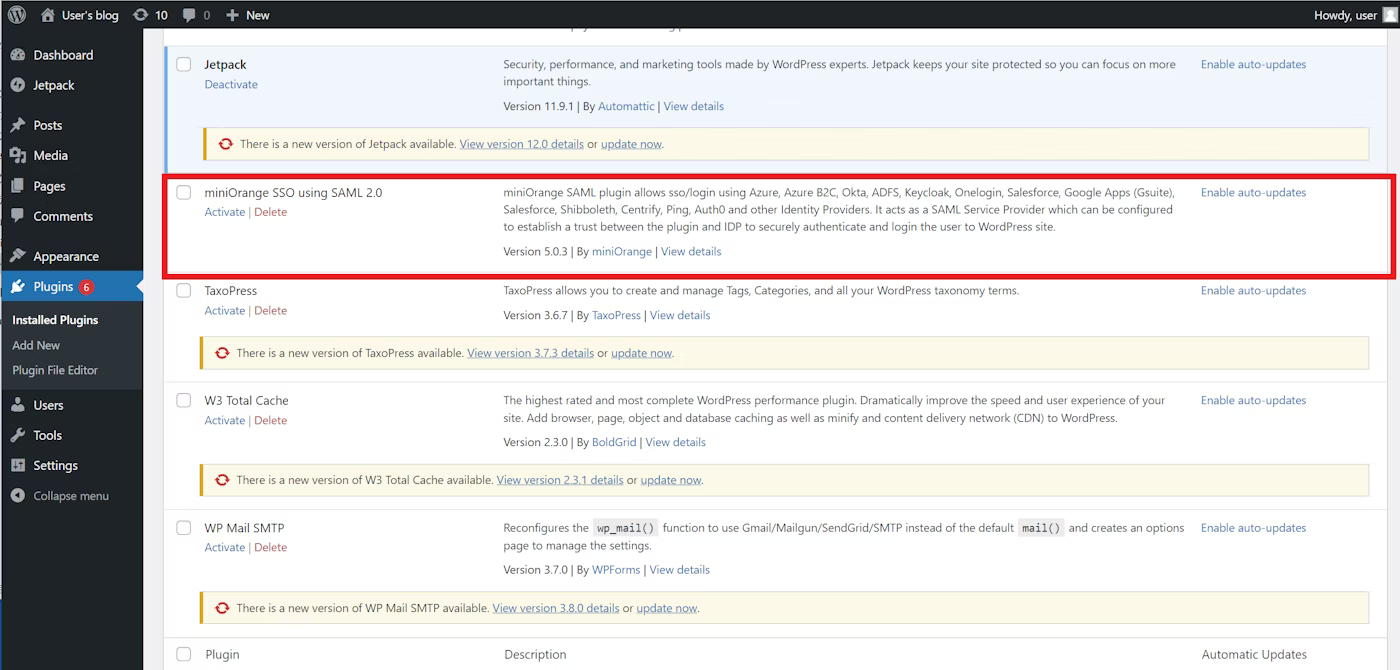
Task: Tick the W3 Total Cache checkbox
Action: [184, 400]
